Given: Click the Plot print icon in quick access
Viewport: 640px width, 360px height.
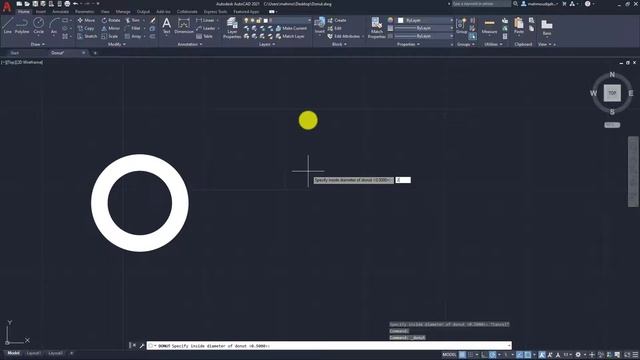Looking at the screenshot, I should tap(67, 4).
